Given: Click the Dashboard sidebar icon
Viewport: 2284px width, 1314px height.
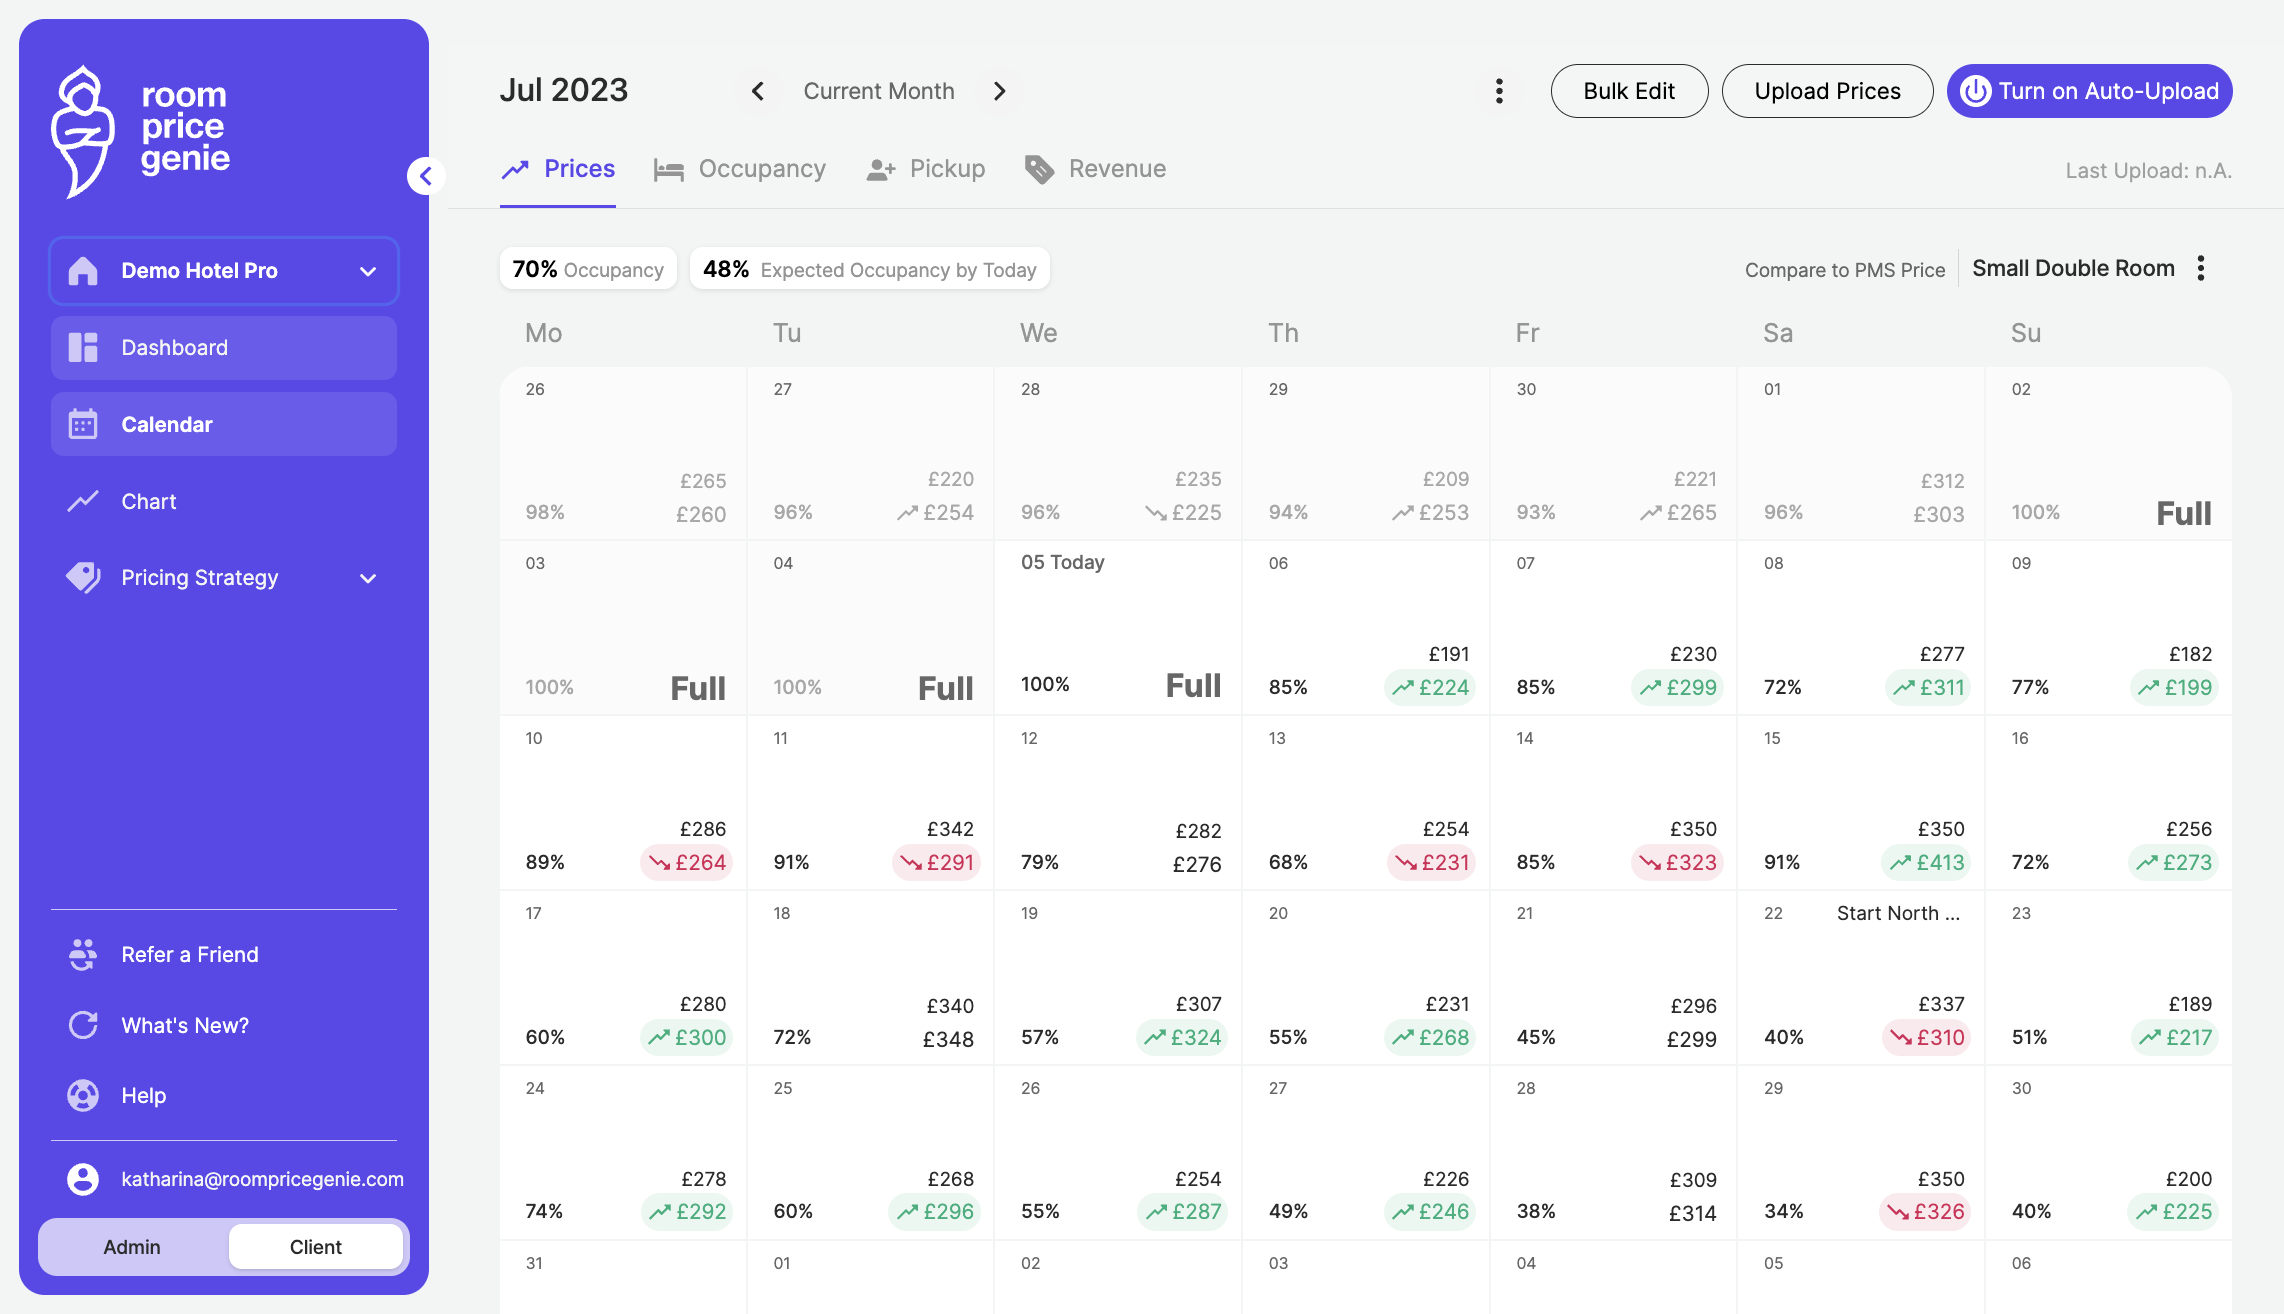Looking at the screenshot, I should point(83,347).
